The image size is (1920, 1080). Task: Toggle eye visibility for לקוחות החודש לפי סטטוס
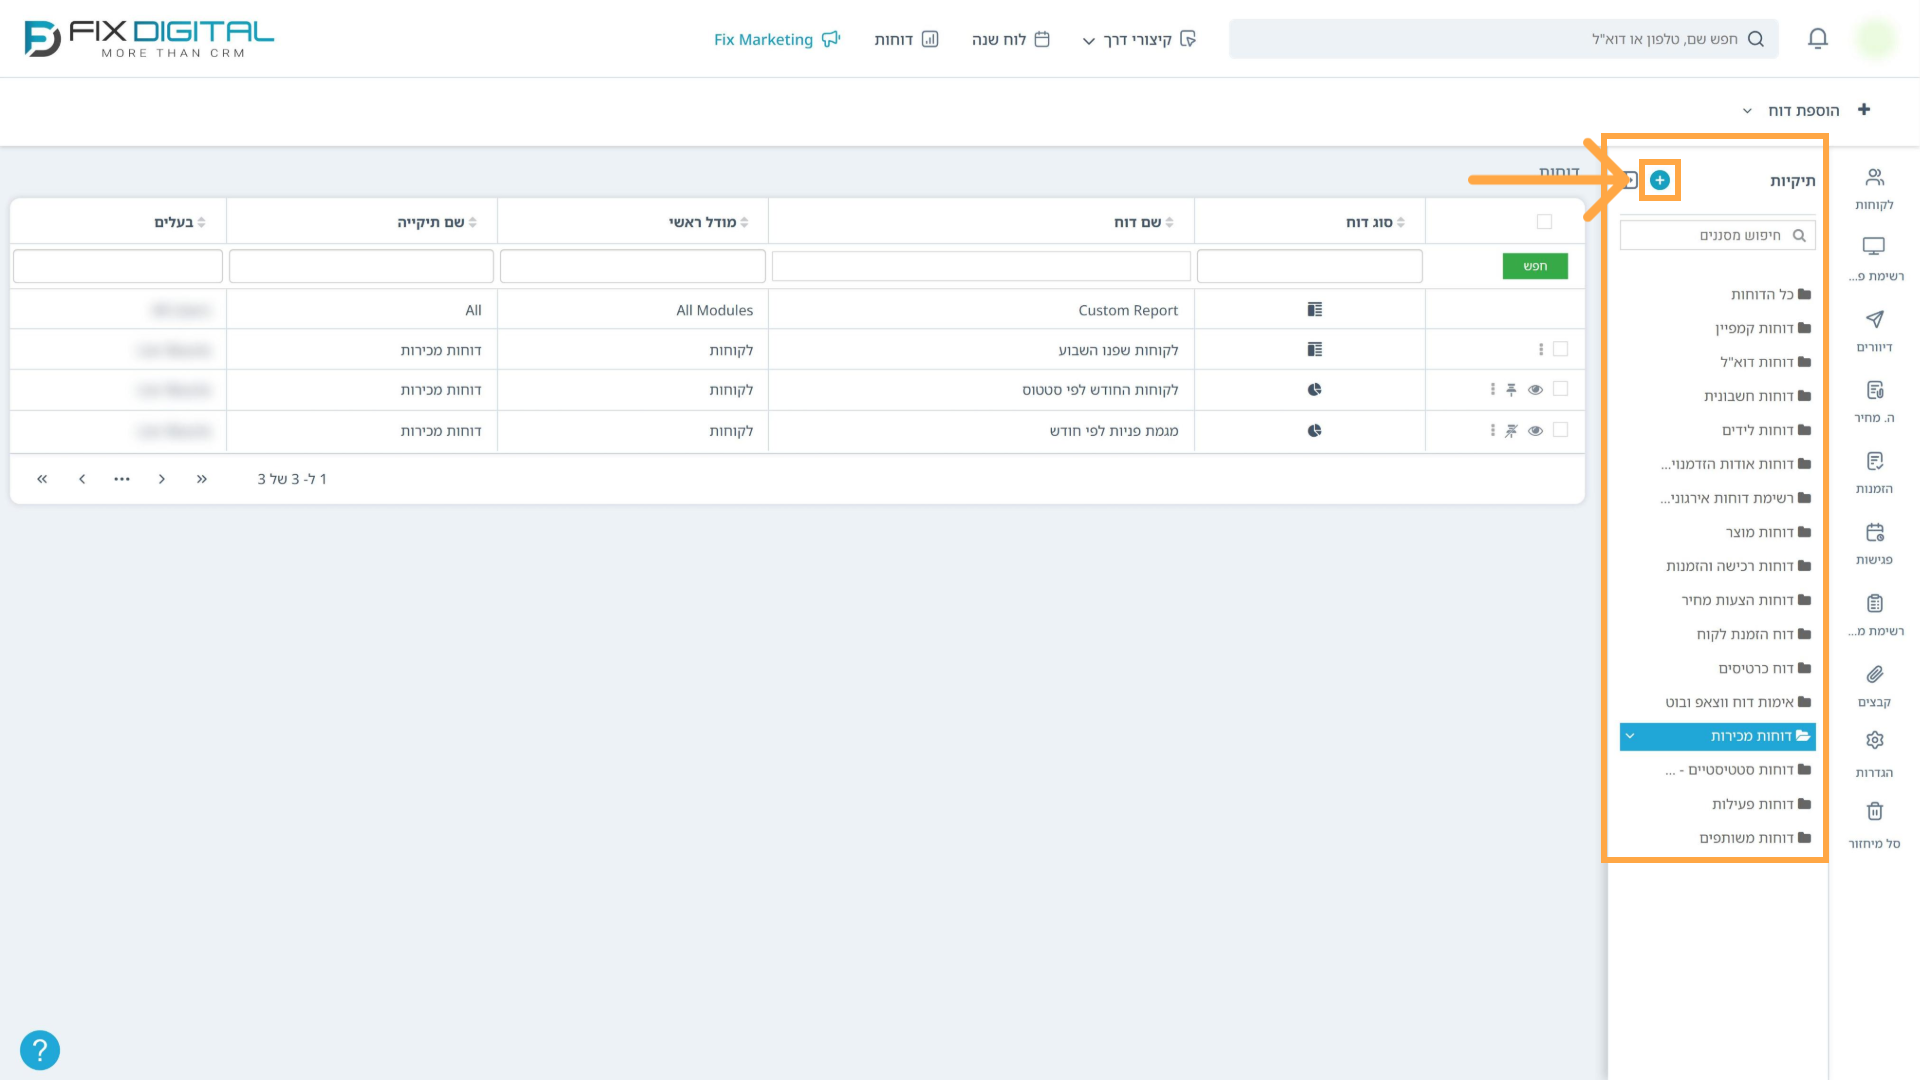(1535, 390)
